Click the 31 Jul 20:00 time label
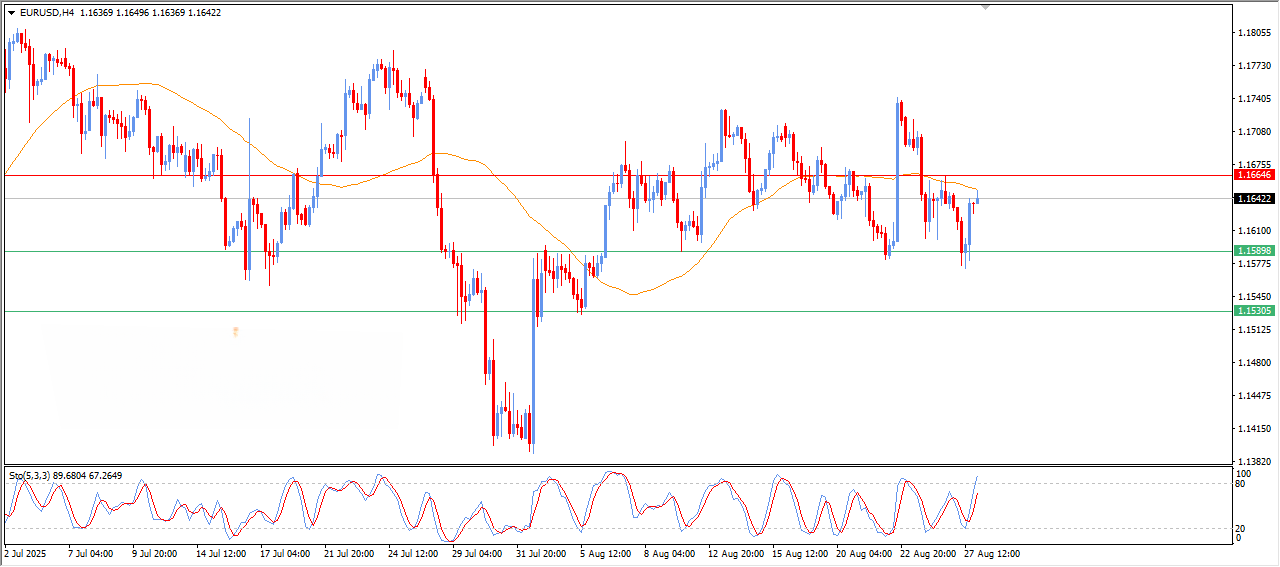Screen dimensions: 1280x567 click(x=541, y=553)
